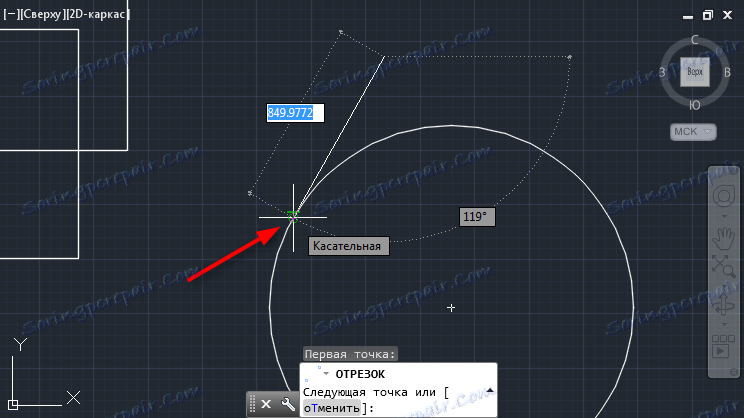Close the command line window
Viewport: 744px width, 418px height.
[x=266, y=404]
